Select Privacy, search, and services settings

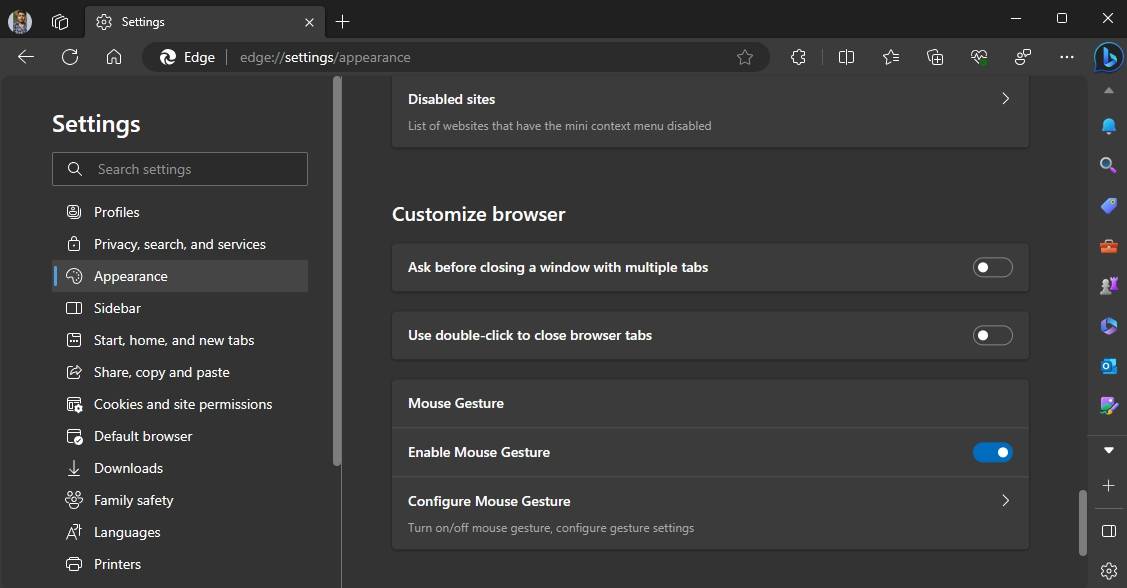click(179, 243)
